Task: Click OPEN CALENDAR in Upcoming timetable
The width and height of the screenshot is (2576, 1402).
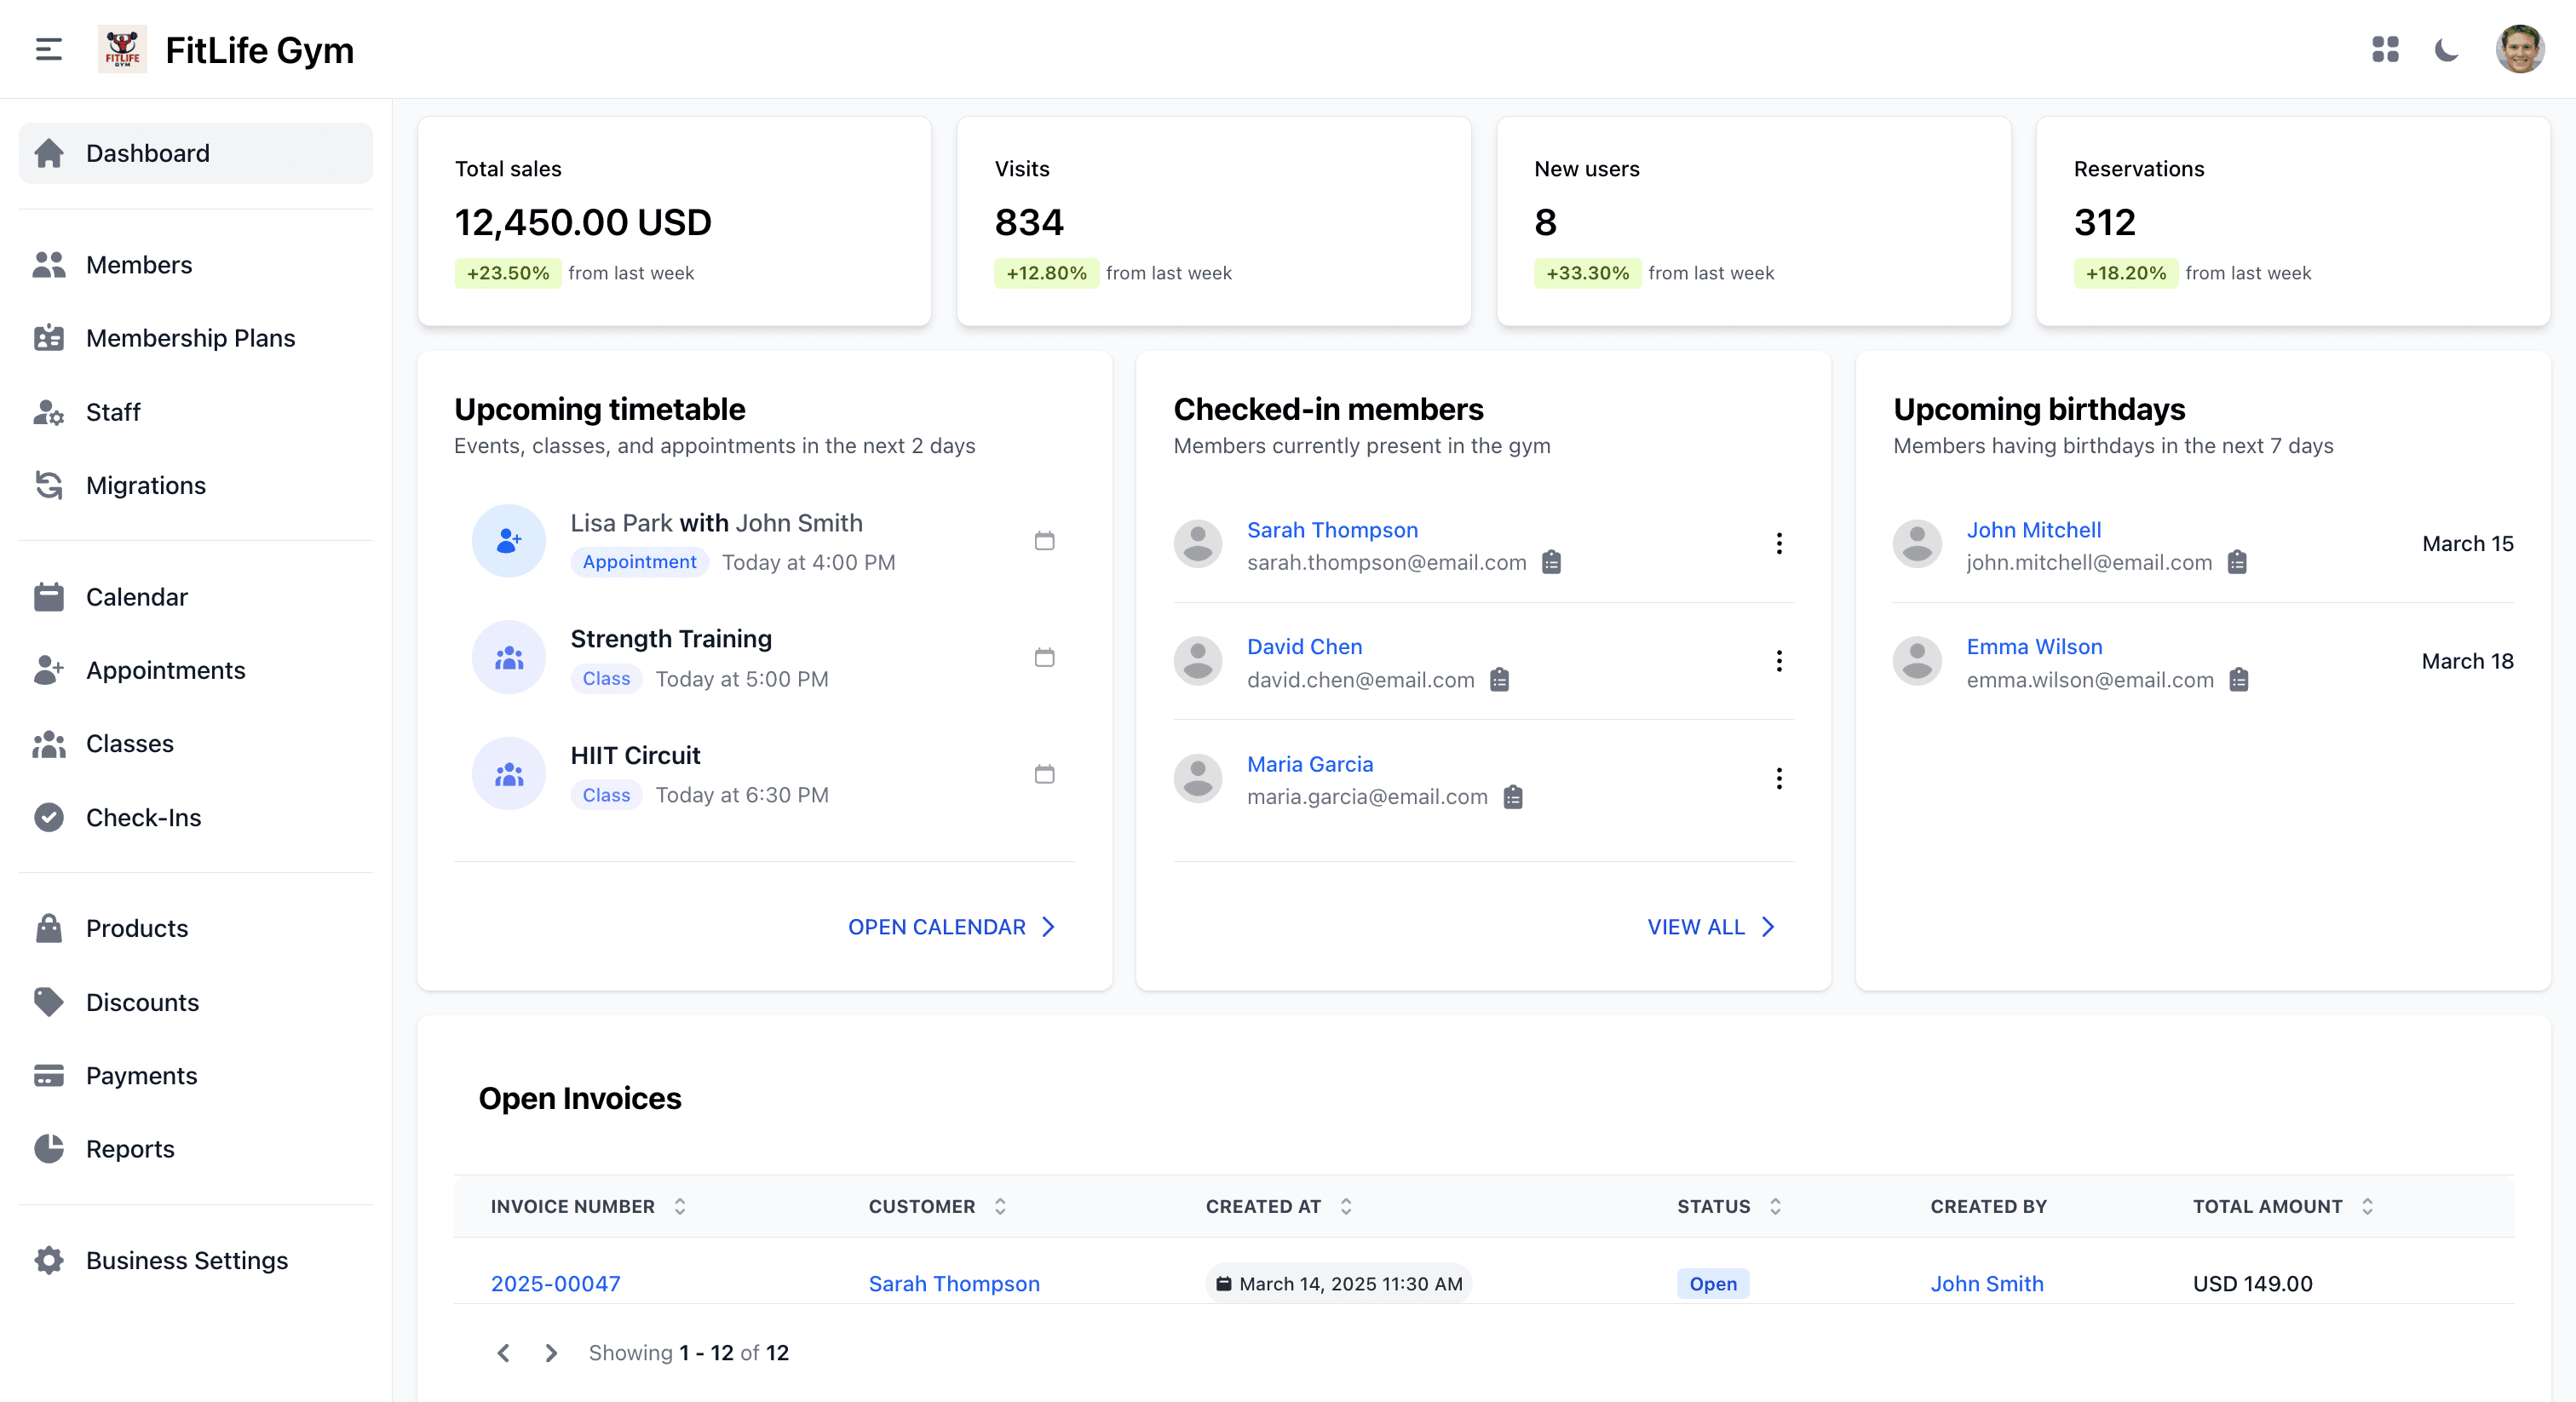Action: pos(936,927)
